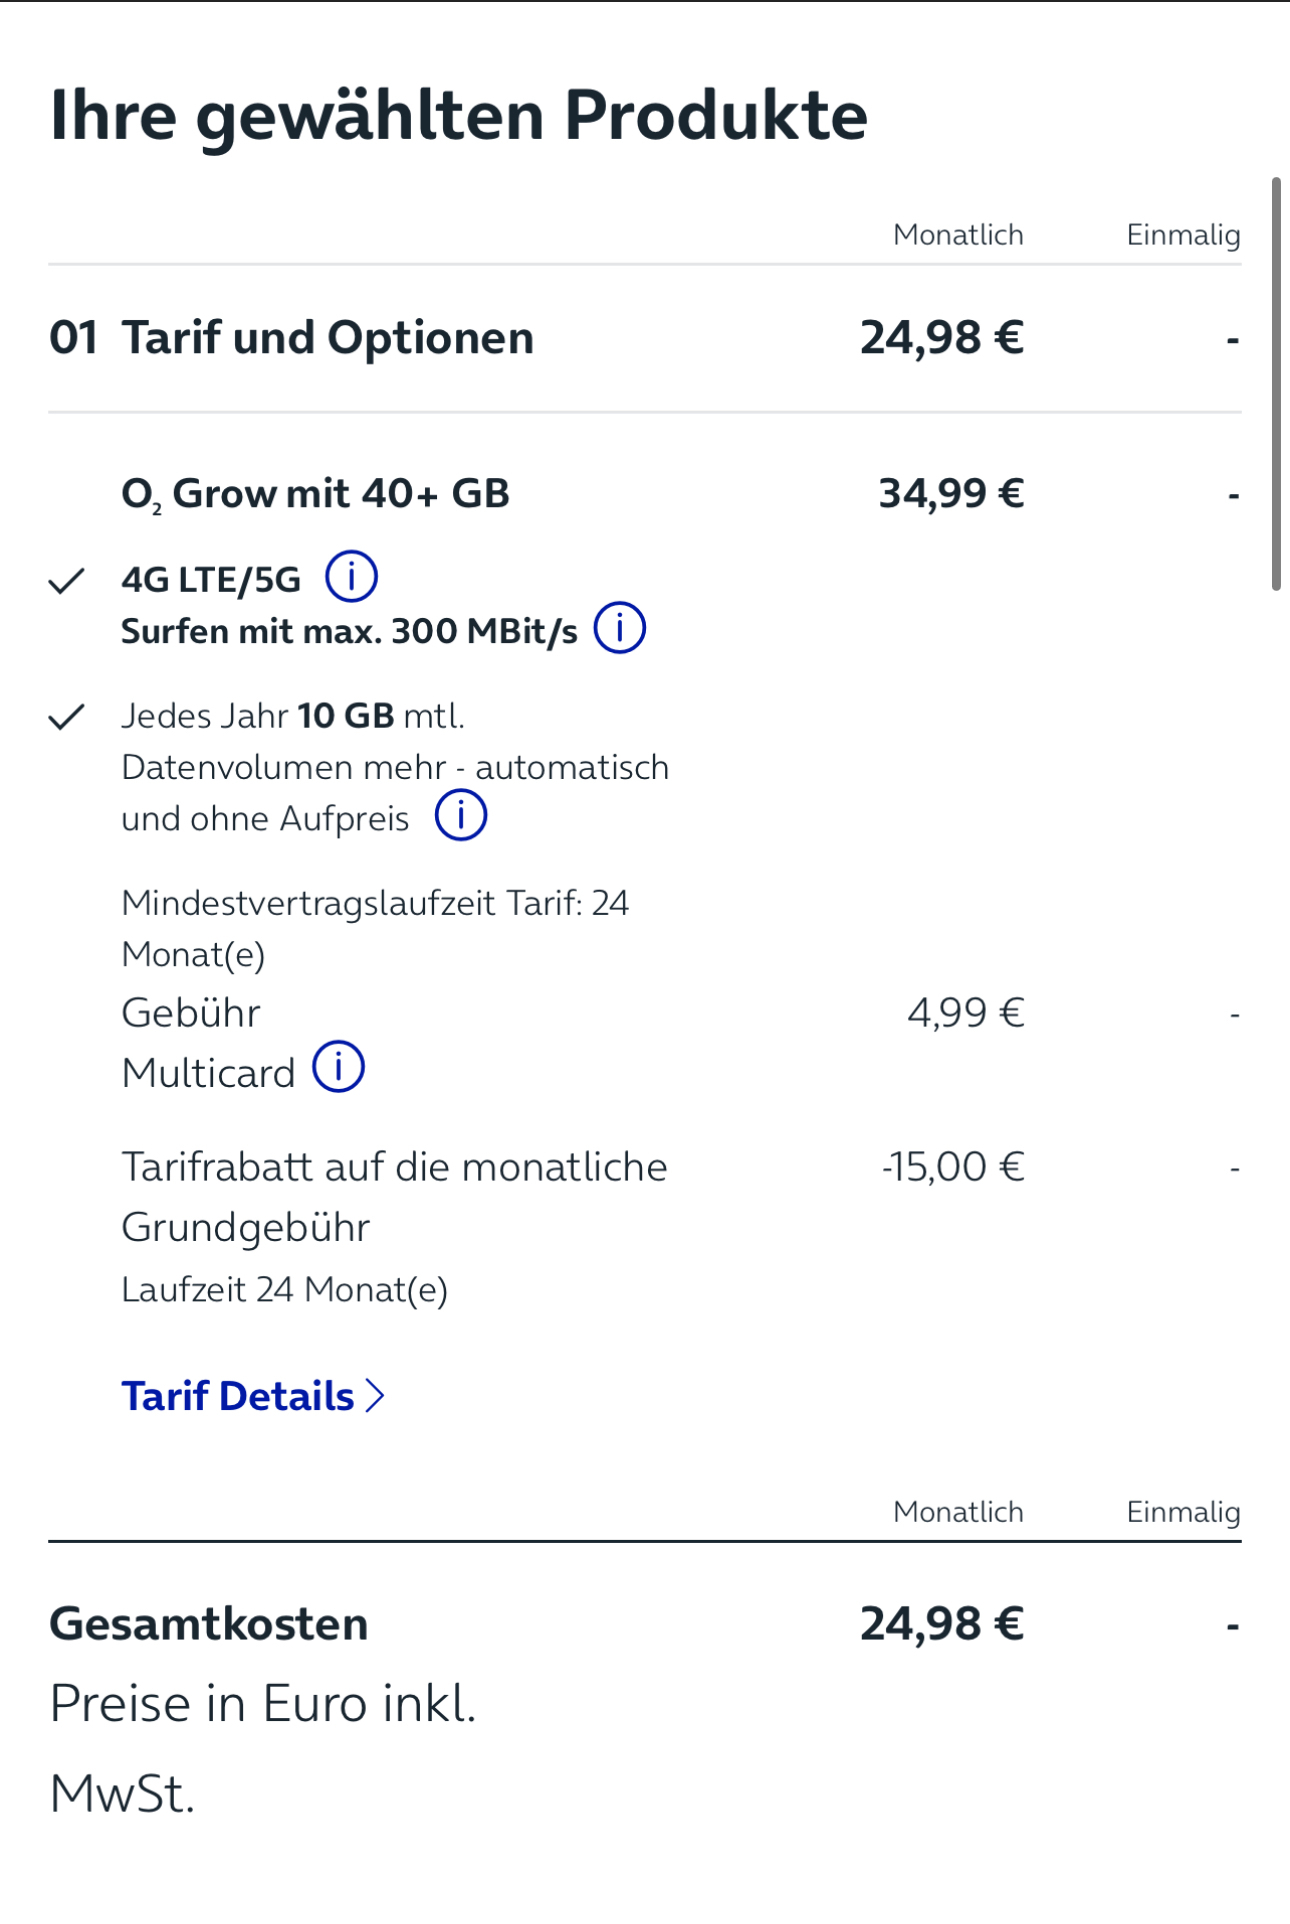Click the Gesamtkosten label

point(209,1624)
